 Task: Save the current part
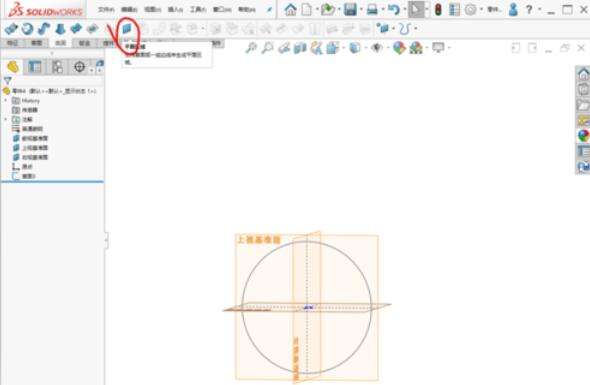350,9
